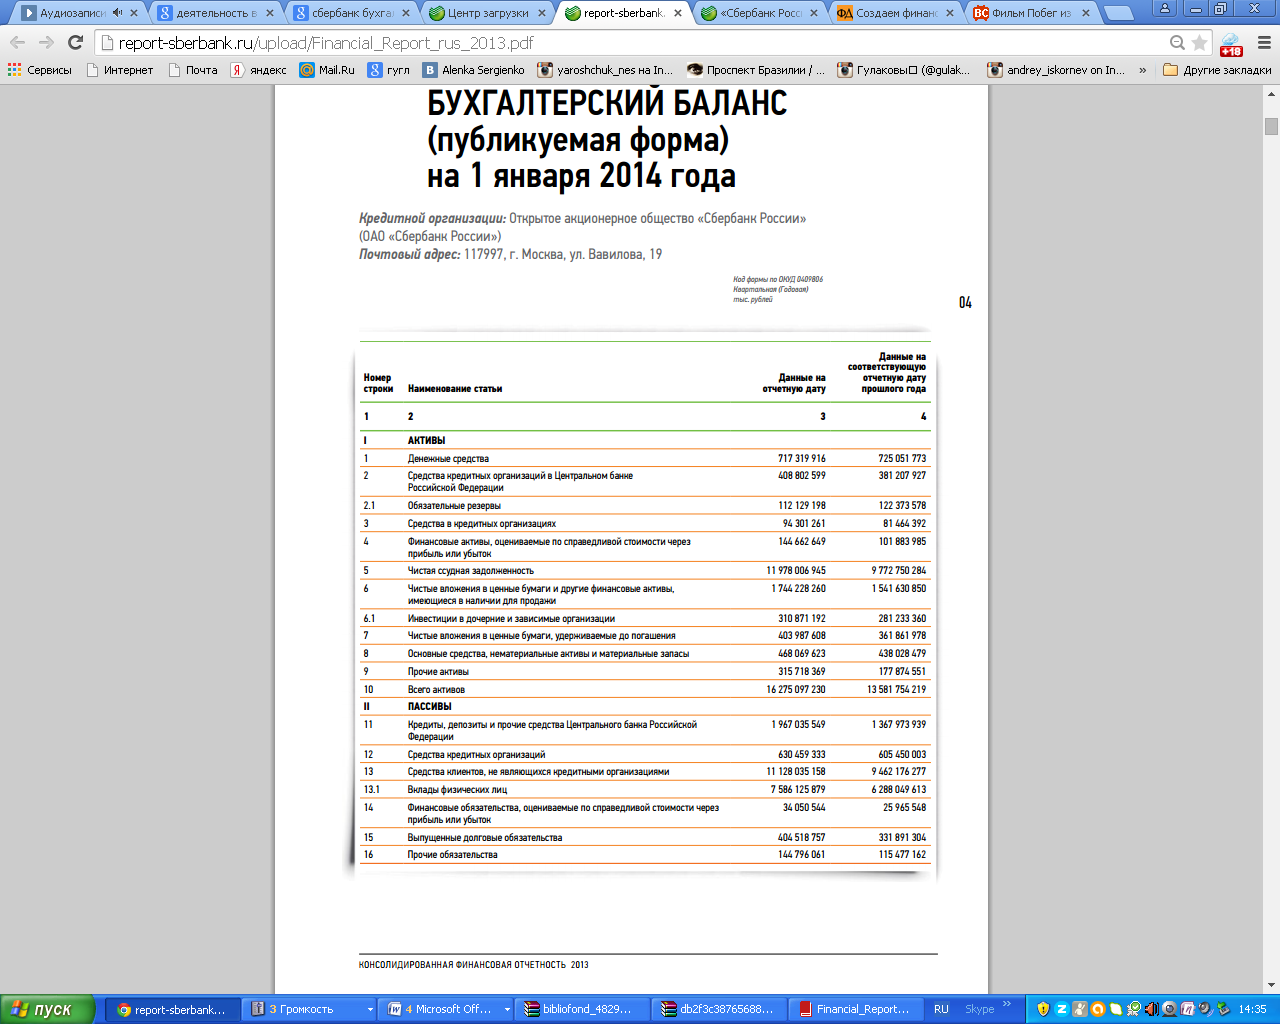Screen dimensions: 1280x1024
Task: Open the Почта bookmark
Action: click(192, 70)
